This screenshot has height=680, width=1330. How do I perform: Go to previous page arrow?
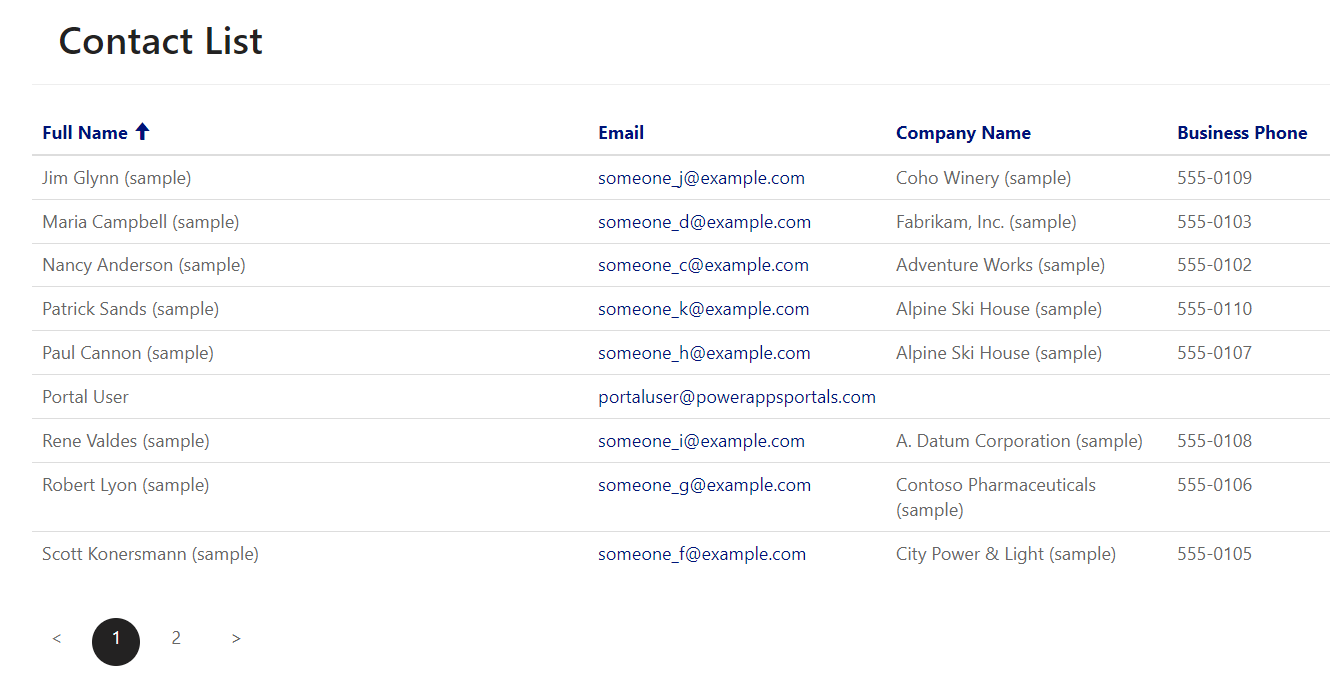tap(57, 639)
